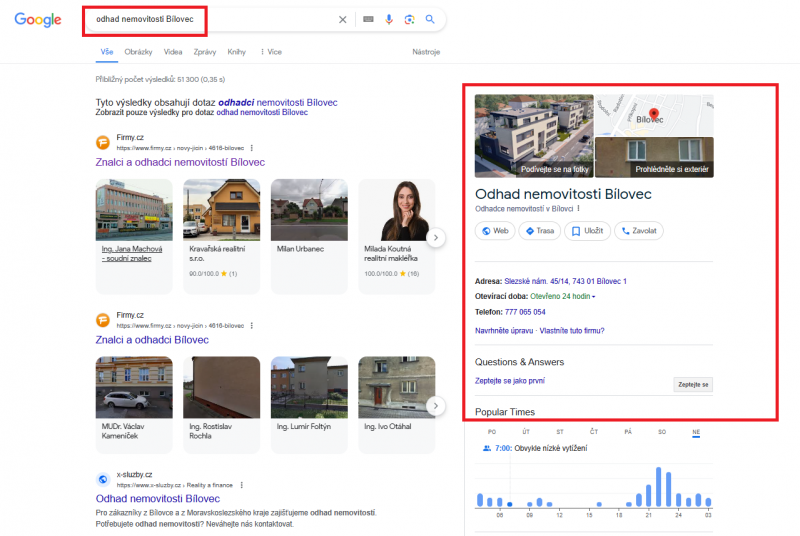
Task: Open options next to Odhadce nemovitostí v Bílovci
Action: coord(579,209)
